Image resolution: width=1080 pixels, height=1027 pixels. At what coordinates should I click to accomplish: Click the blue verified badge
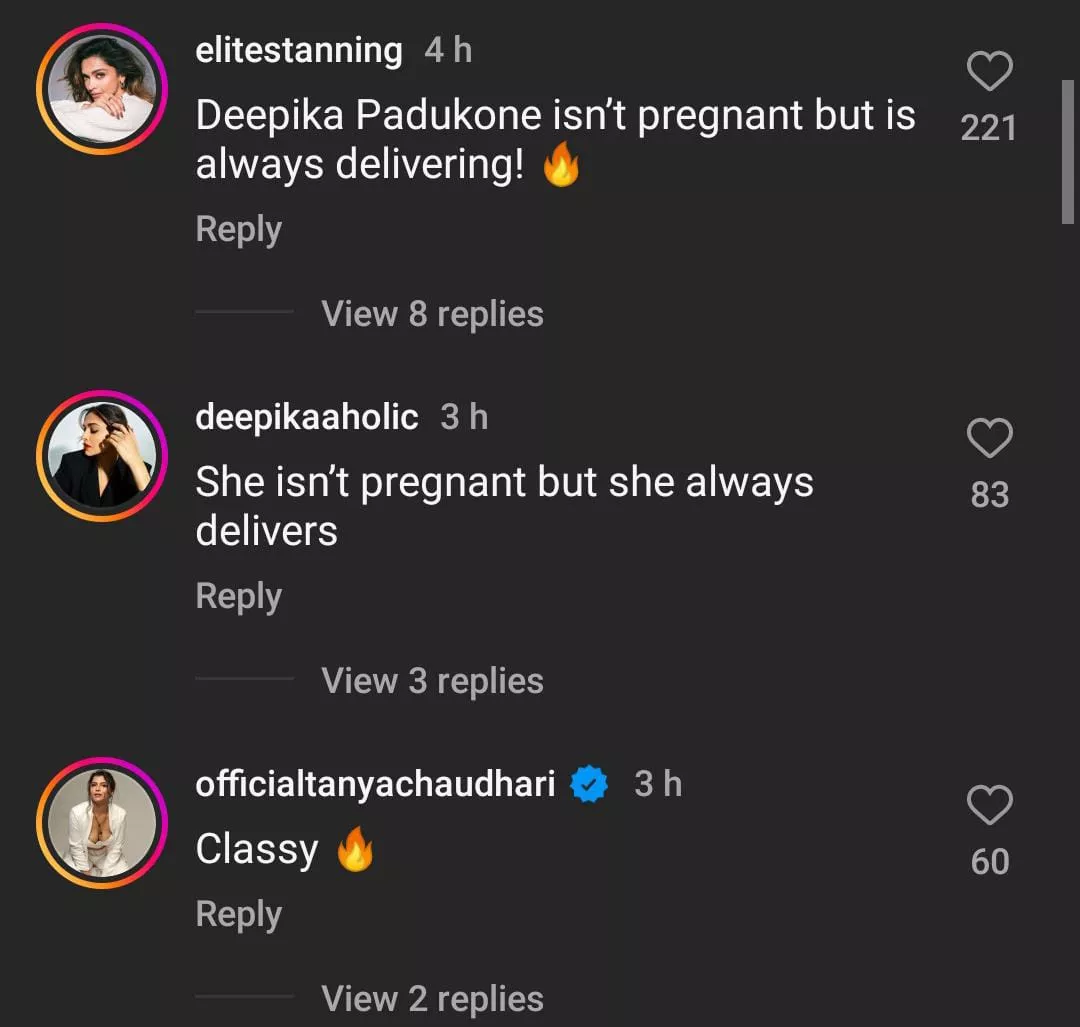coord(590,785)
